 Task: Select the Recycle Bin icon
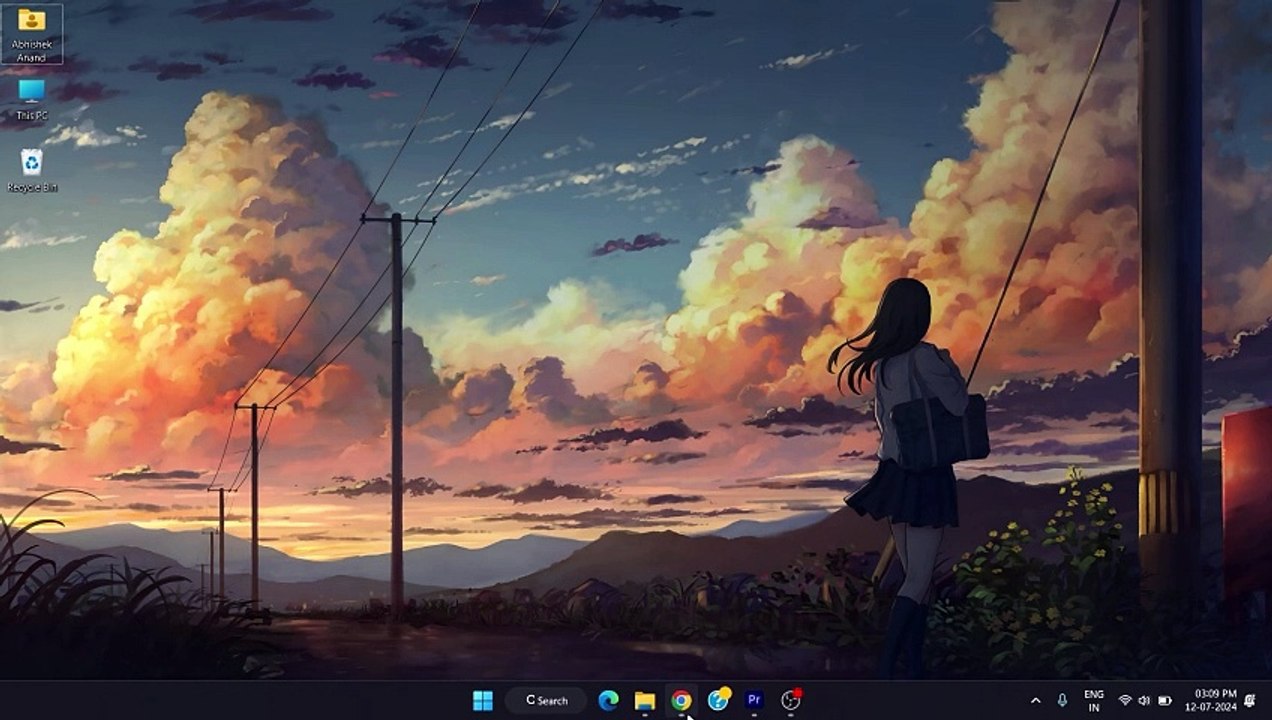pos(31,170)
